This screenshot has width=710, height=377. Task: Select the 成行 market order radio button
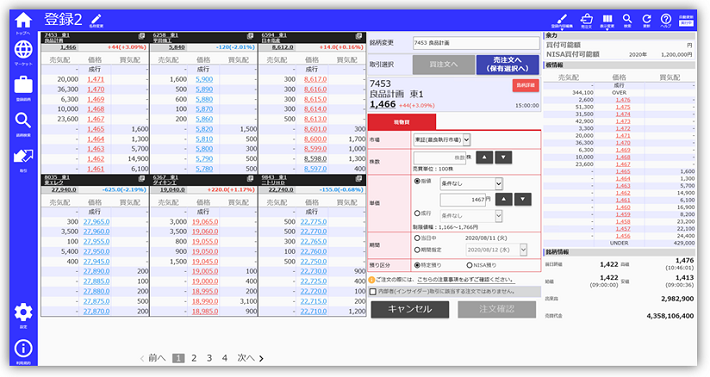click(x=417, y=213)
